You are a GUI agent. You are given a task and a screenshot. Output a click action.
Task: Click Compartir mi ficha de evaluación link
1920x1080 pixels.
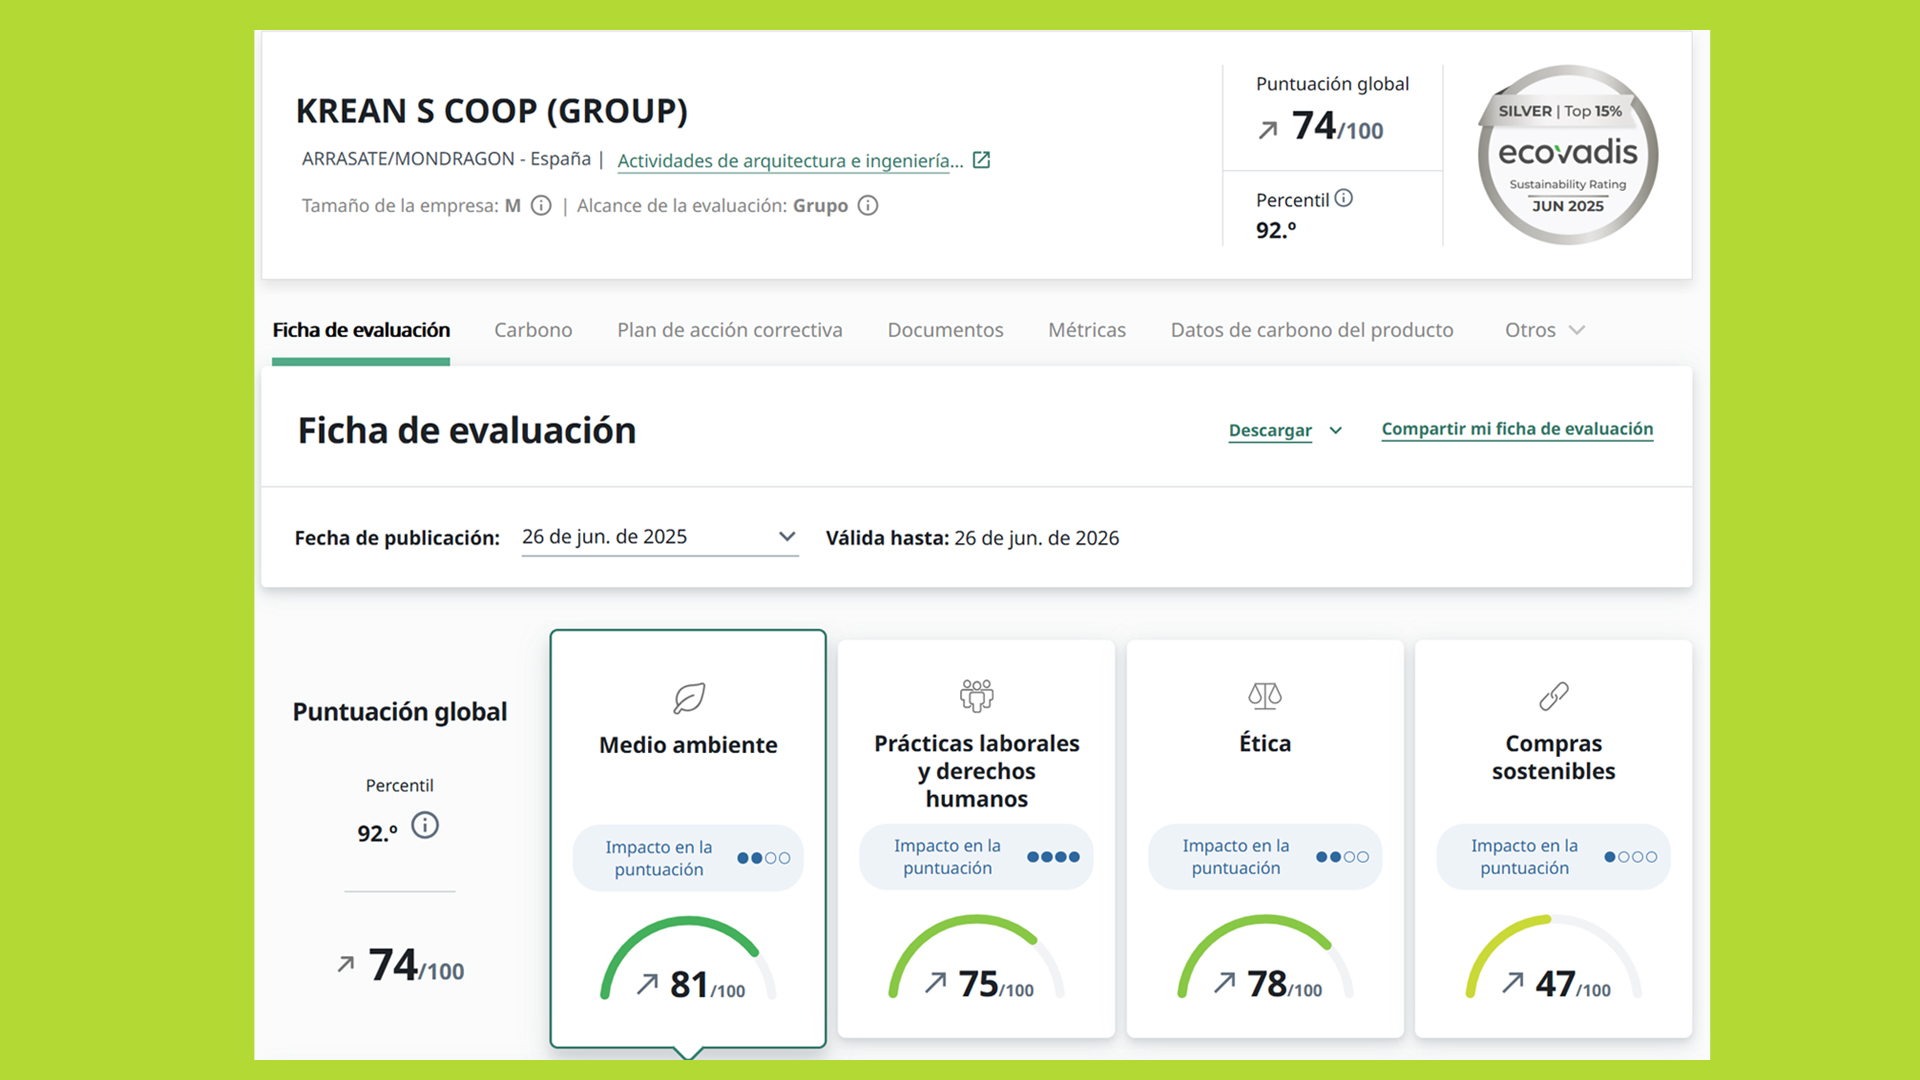pos(1517,429)
